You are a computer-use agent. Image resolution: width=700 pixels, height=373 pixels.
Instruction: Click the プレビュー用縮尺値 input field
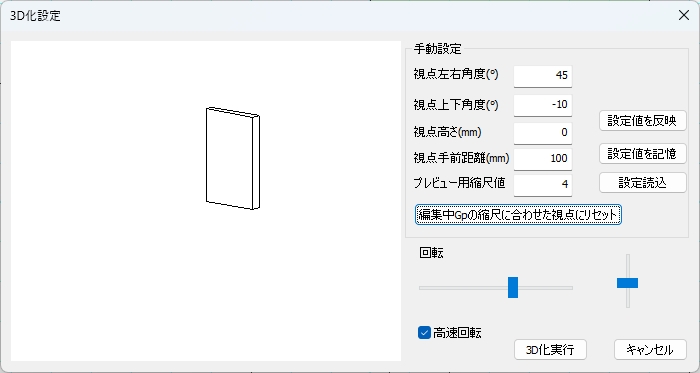click(x=543, y=185)
